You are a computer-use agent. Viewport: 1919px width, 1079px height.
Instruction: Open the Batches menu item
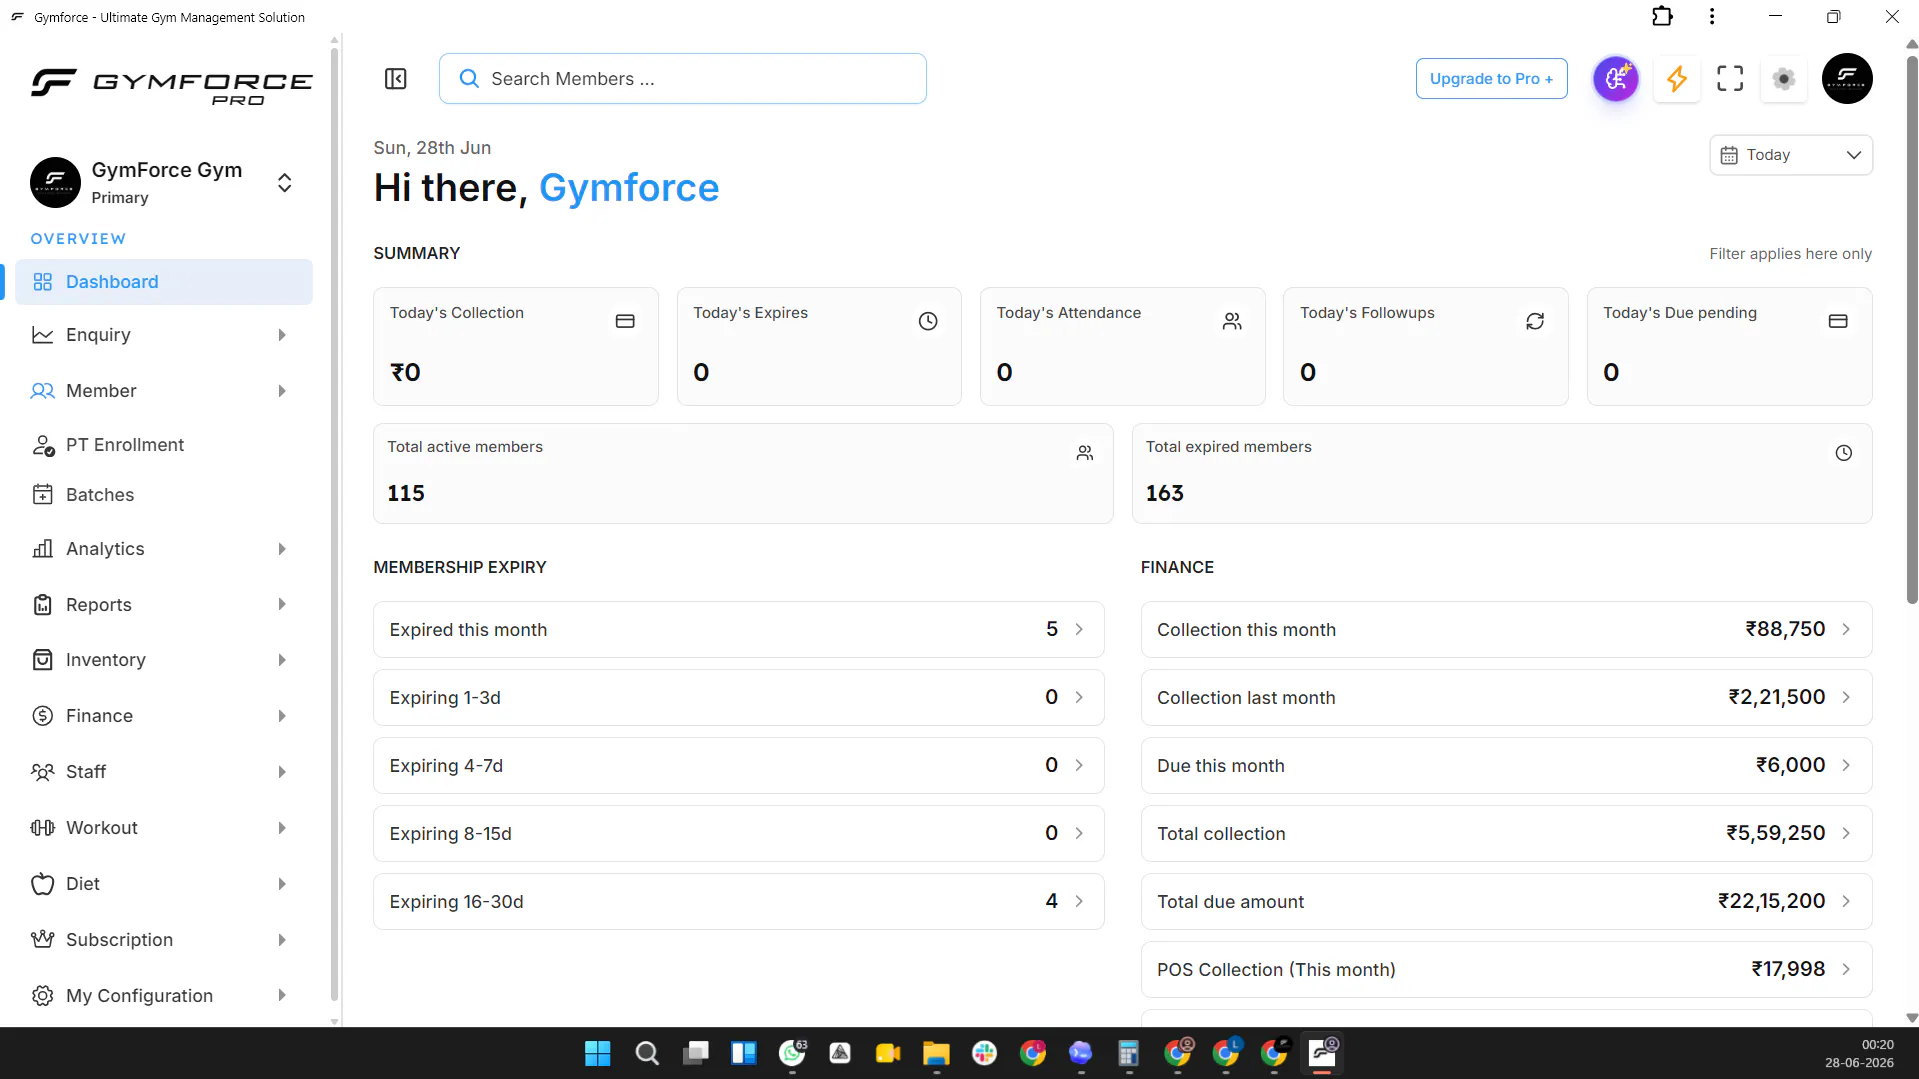click(x=164, y=495)
